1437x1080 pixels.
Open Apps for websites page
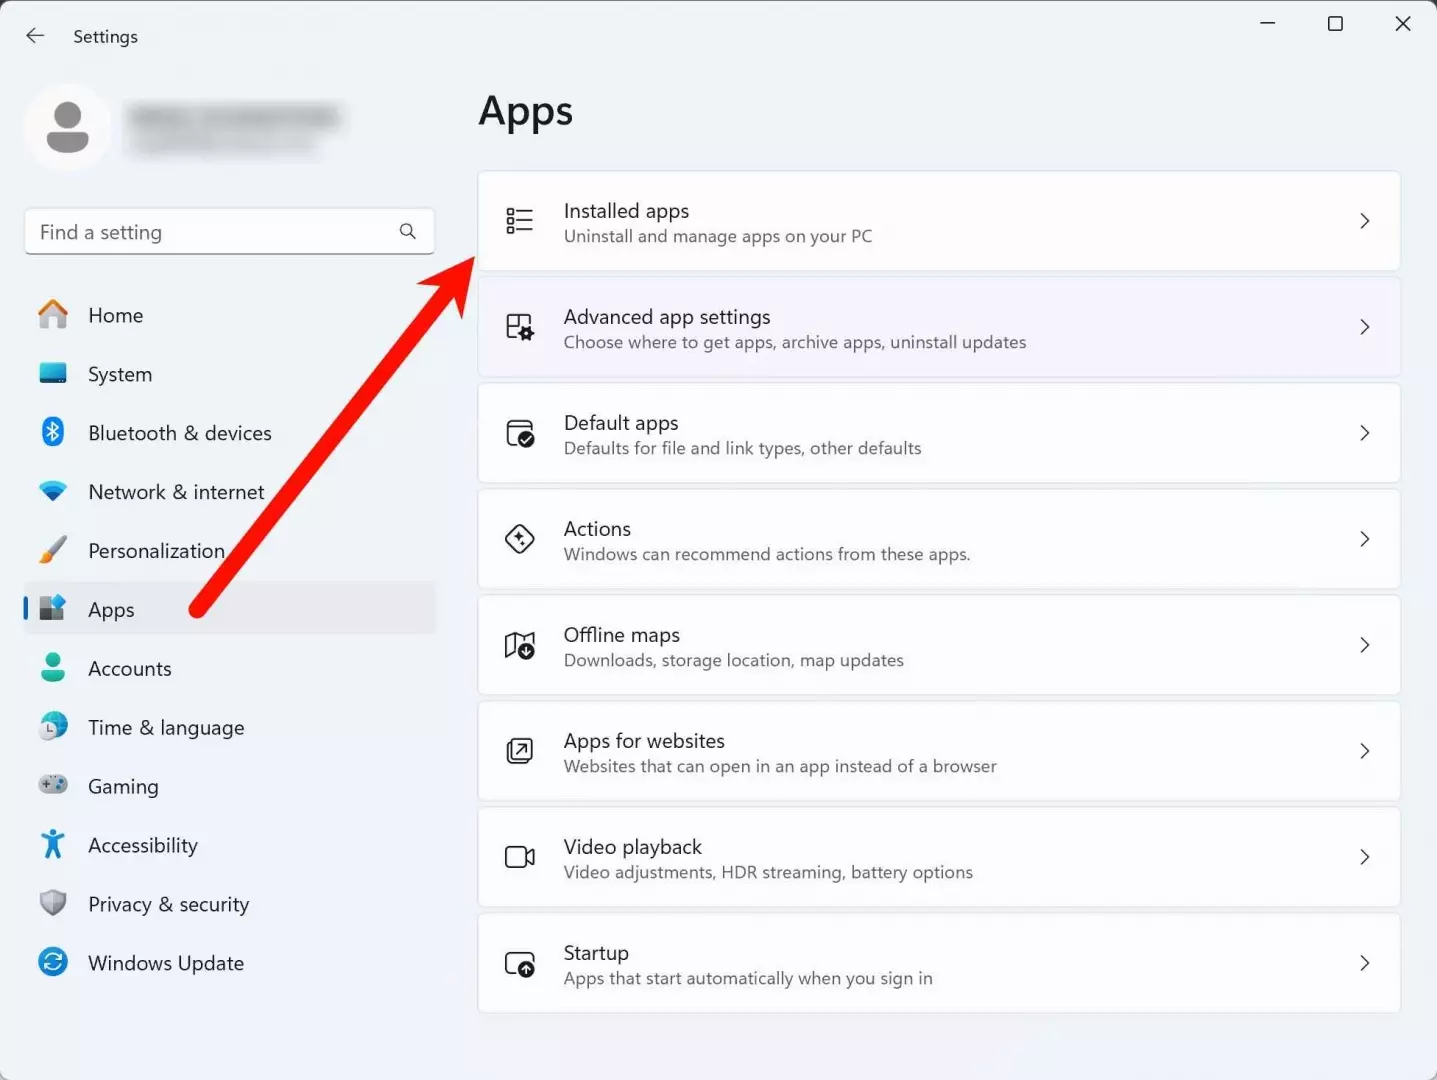point(939,751)
